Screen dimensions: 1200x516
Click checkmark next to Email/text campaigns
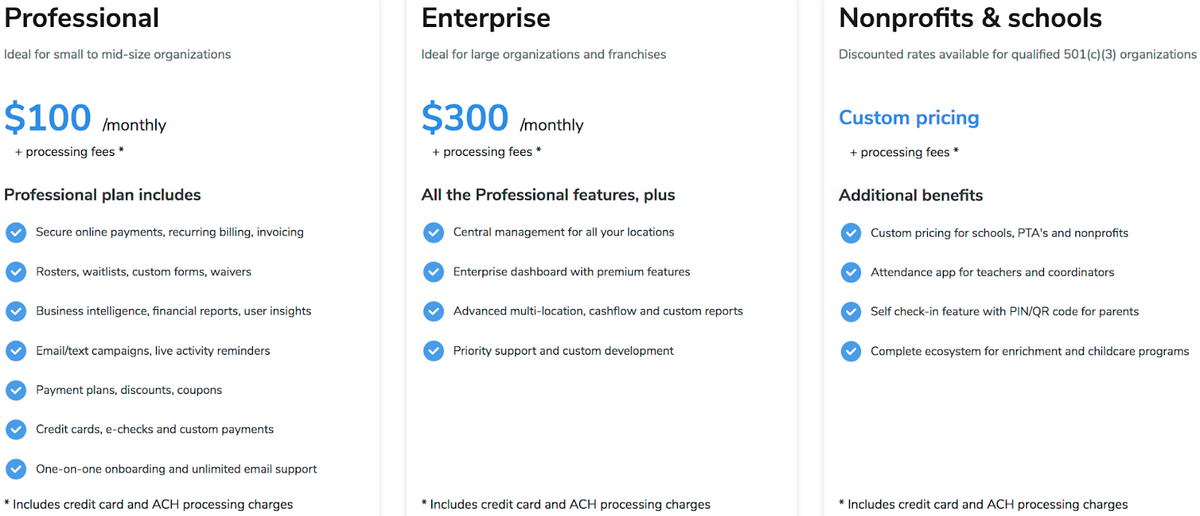pyautogui.click(x=16, y=351)
